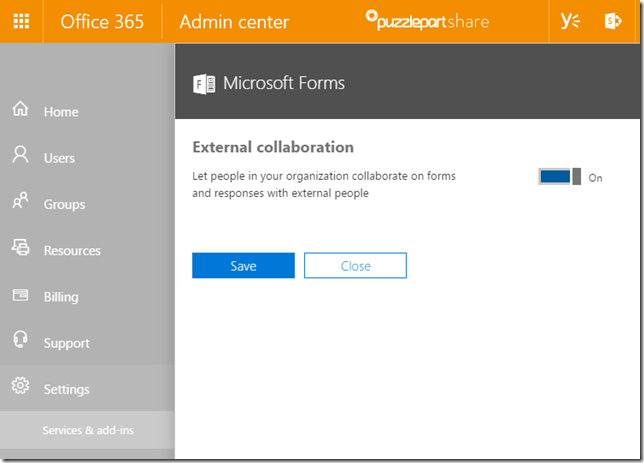Click the Users person icon
The height and width of the screenshot is (463, 644).
[x=20, y=154]
